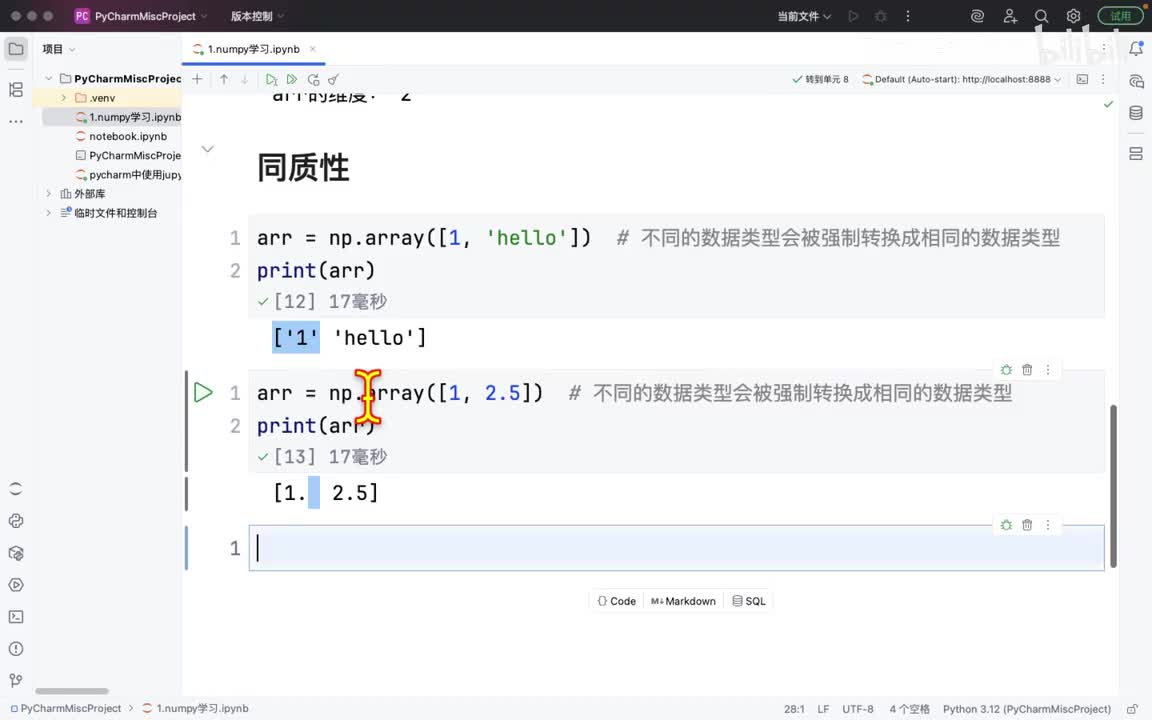Open the Python Console tool window

point(15,521)
